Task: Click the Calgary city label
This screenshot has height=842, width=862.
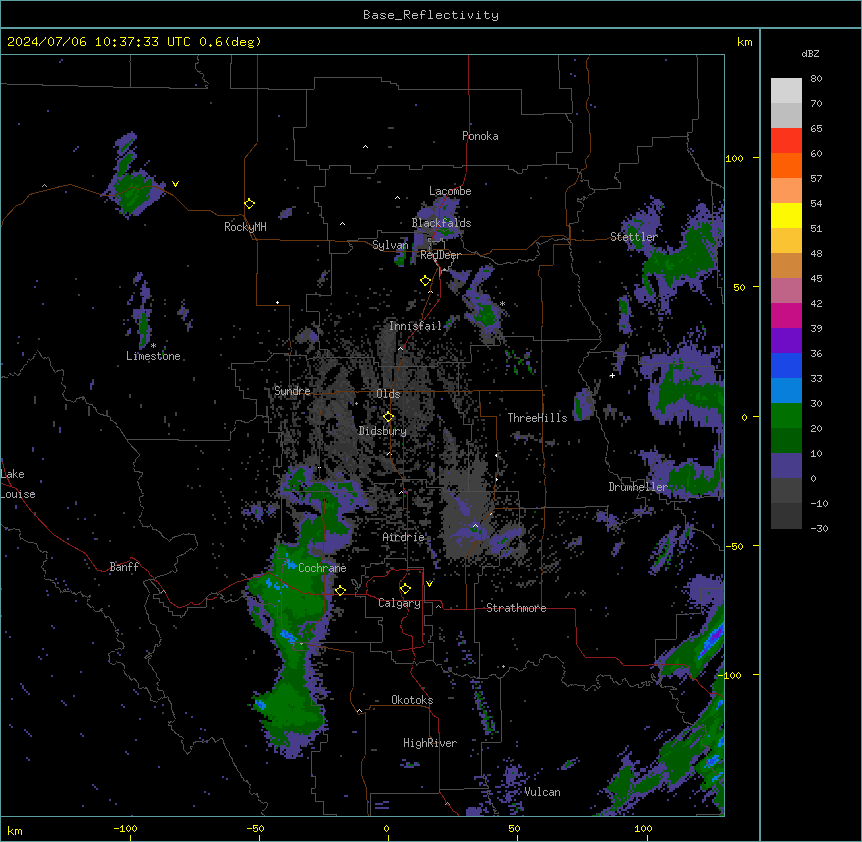Action: (x=399, y=603)
